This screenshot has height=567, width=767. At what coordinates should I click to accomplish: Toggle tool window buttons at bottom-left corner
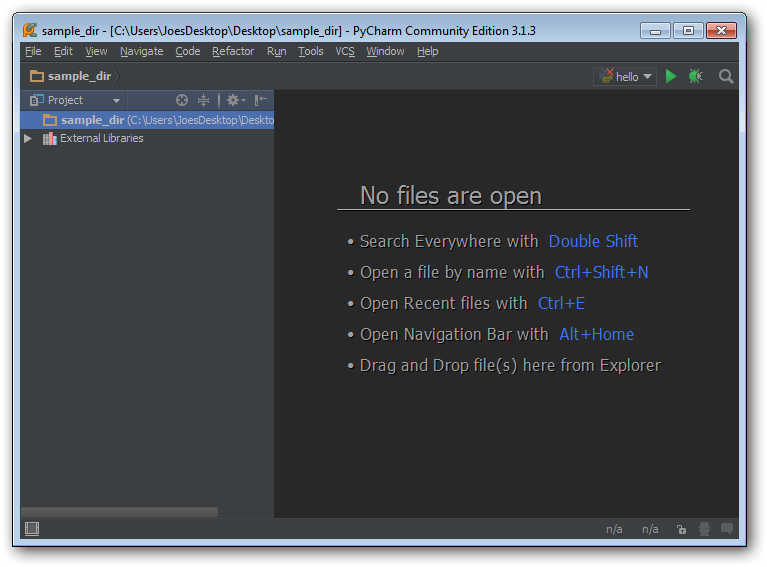coord(32,528)
